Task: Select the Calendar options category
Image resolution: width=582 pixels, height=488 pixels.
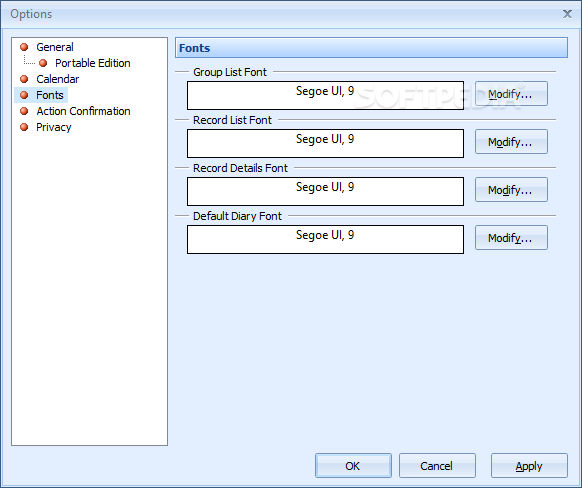Action: point(58,79)
